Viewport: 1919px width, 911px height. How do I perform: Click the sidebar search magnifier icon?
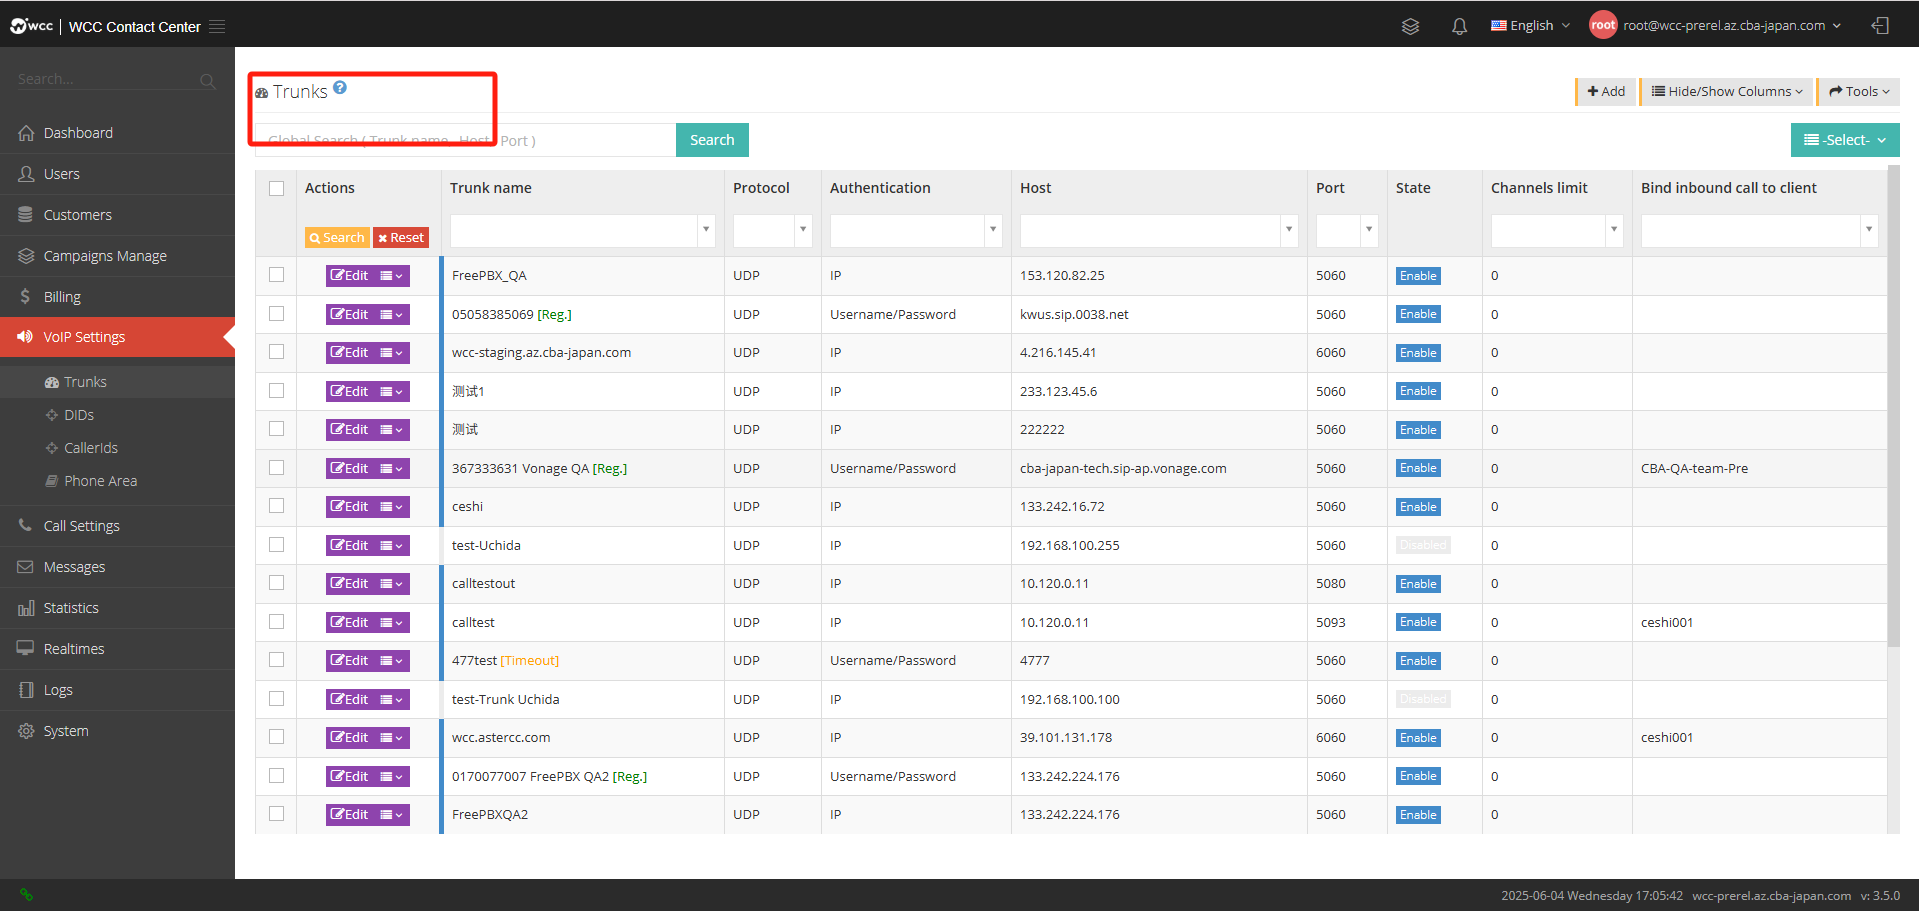pyautogui.click(x=208, y=81)
